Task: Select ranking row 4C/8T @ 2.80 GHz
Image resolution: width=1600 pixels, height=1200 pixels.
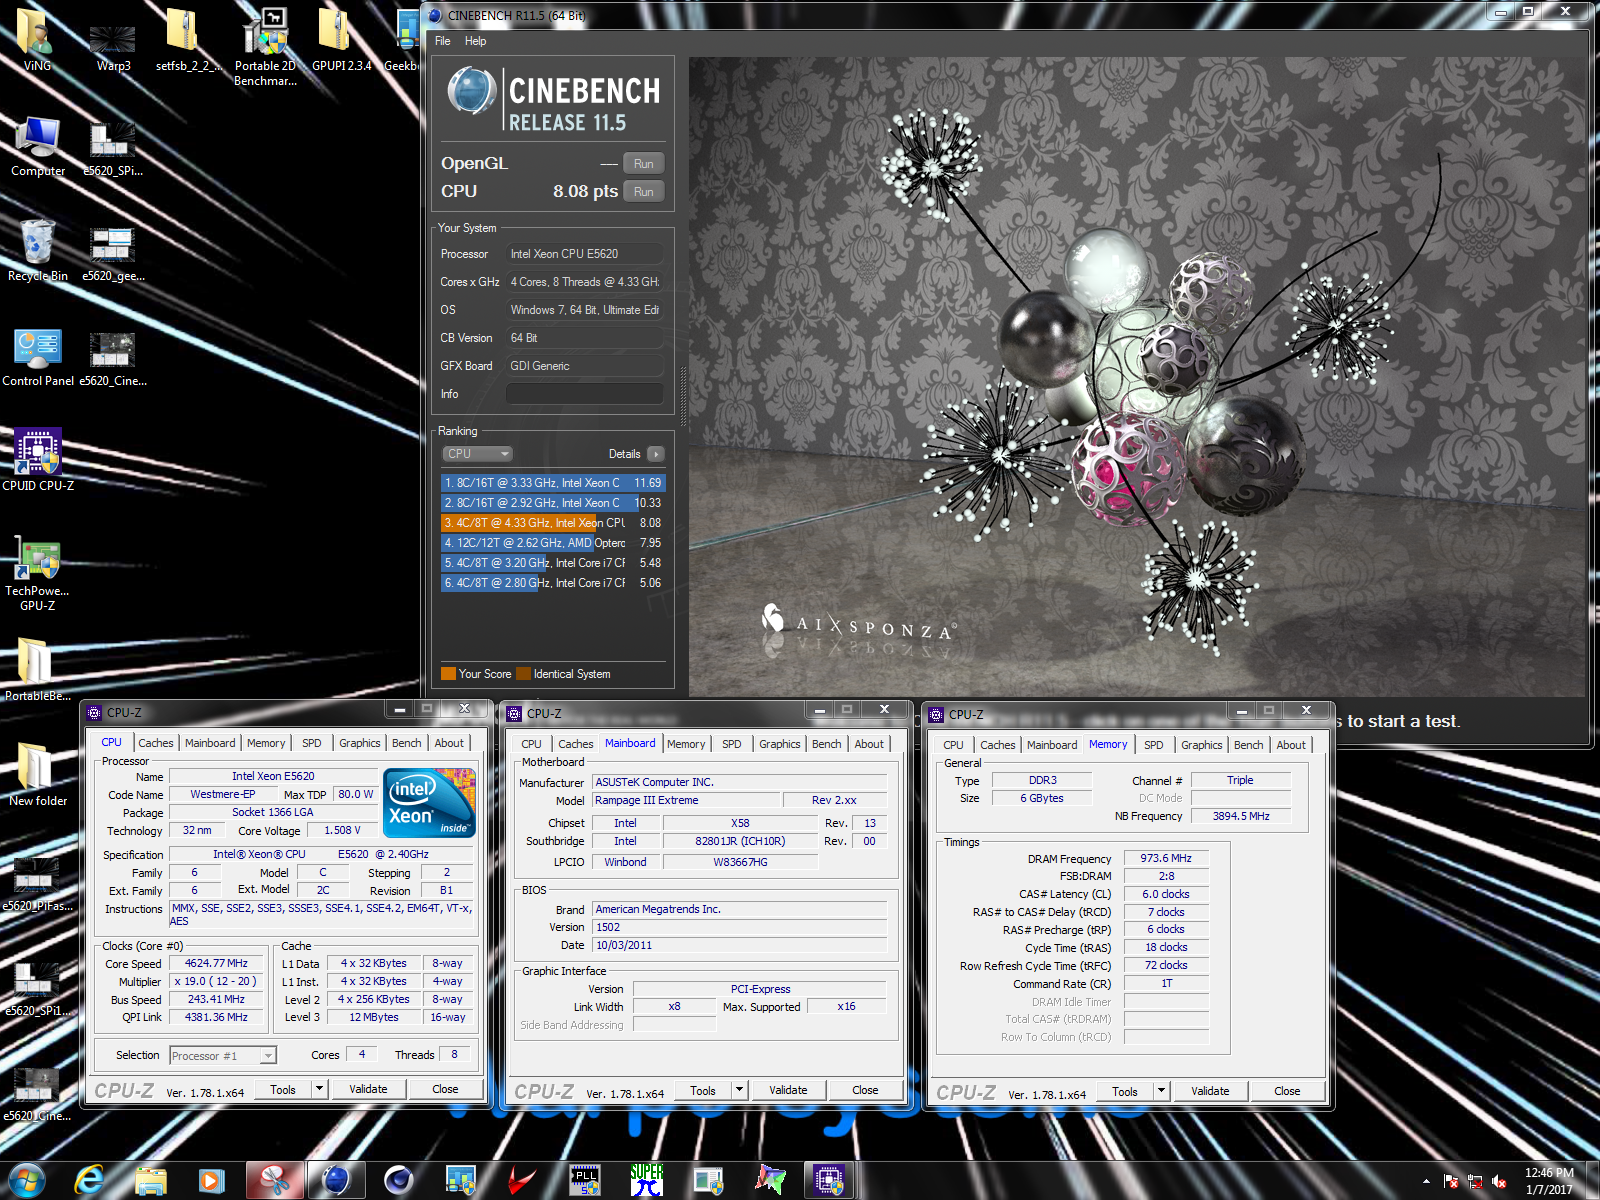Action: click(553, 583)
